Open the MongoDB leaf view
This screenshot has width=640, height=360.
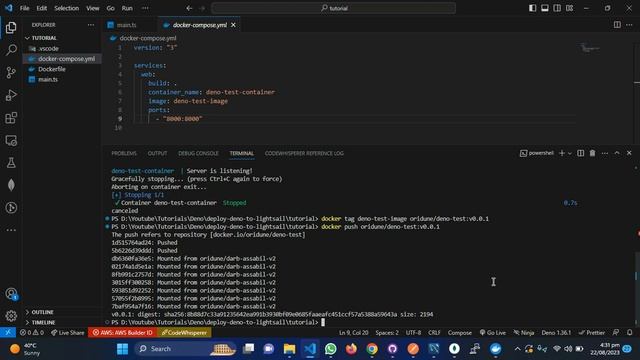coord(11,185)
